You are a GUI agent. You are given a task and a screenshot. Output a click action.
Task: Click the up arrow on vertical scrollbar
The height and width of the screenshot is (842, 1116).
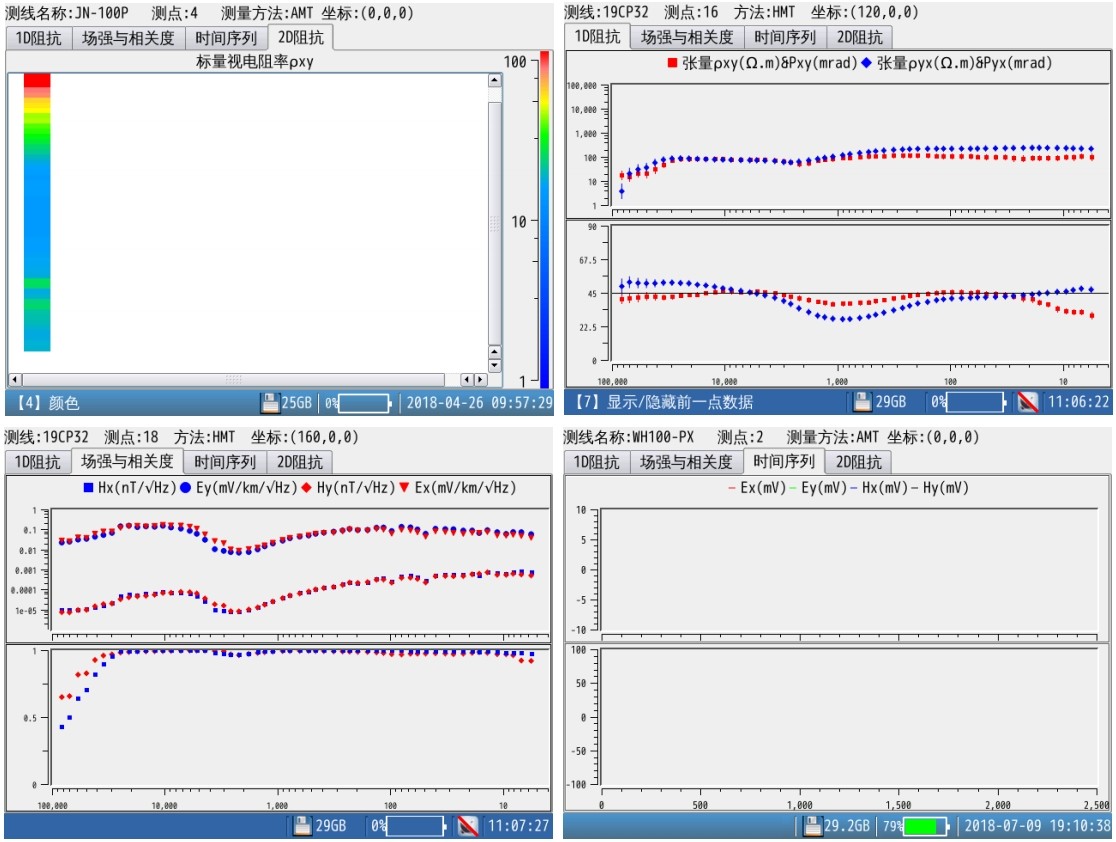click(x=494, y=80)
